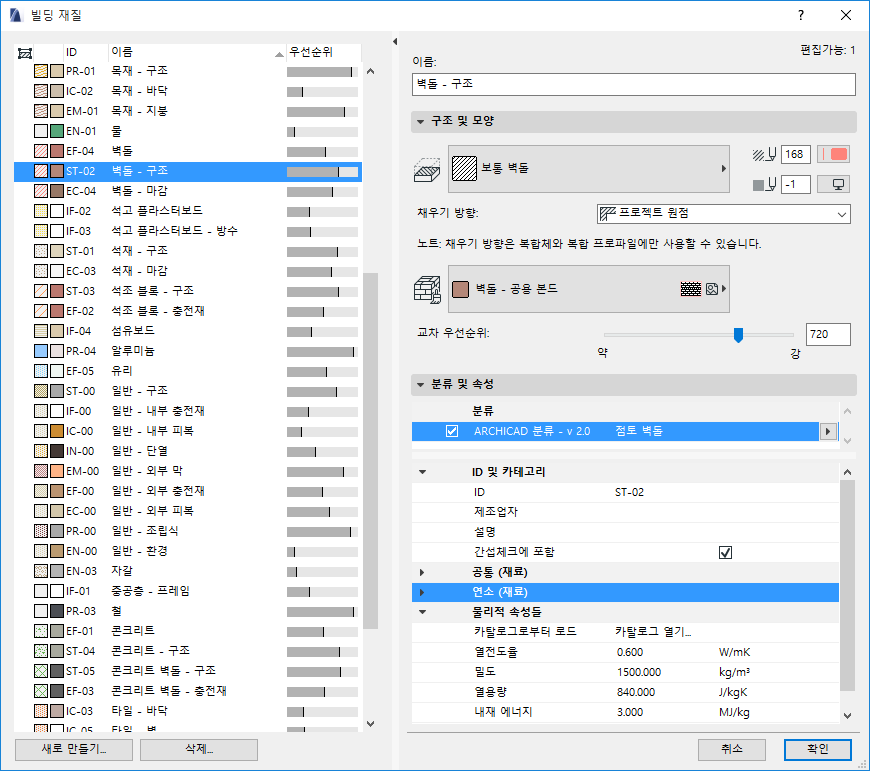Click the 확인 button

point(818,749)
